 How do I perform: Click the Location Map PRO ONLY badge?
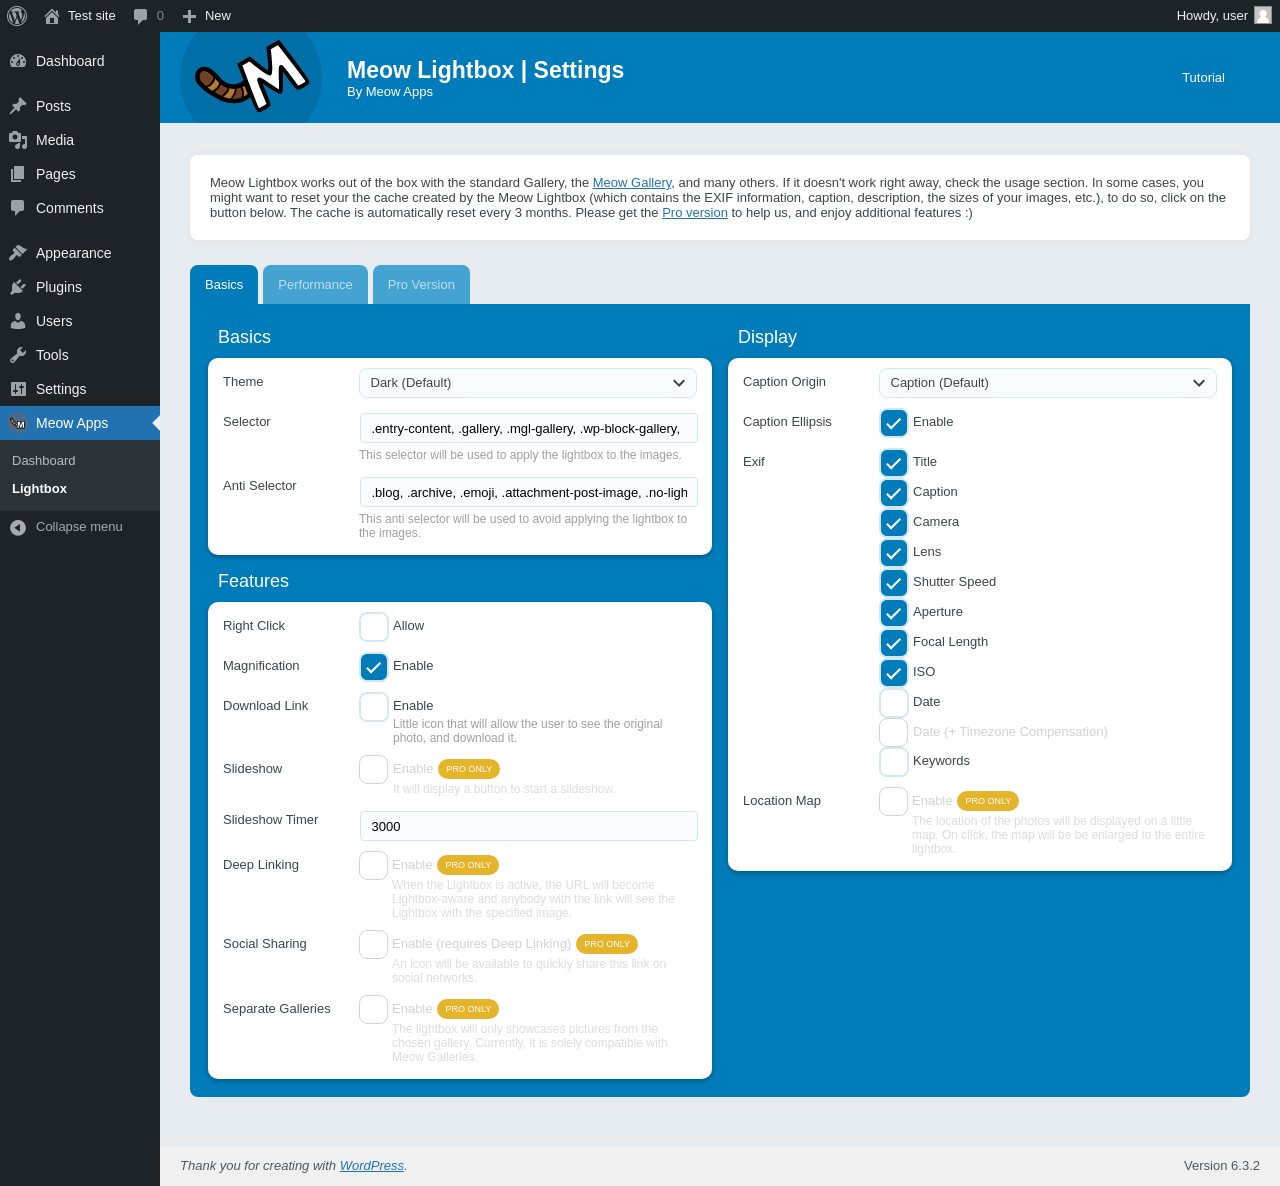988,801
